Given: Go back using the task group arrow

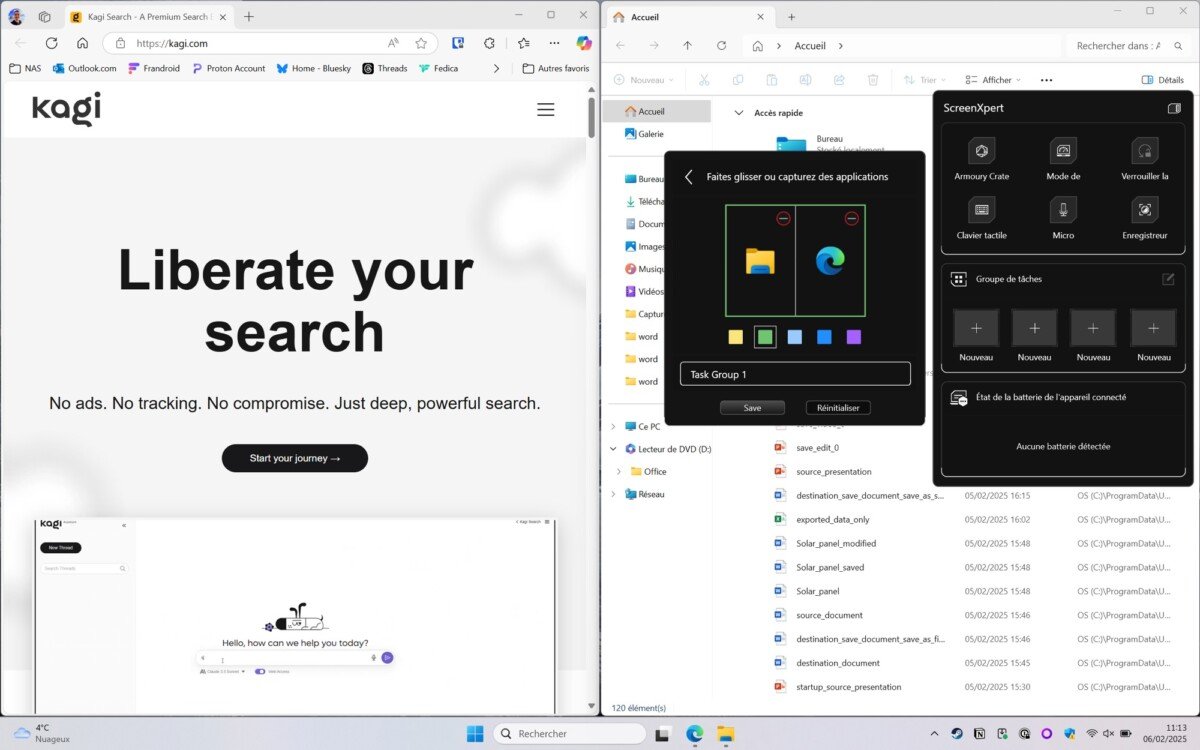Looking at the screenshot, I should coord(688,177).
